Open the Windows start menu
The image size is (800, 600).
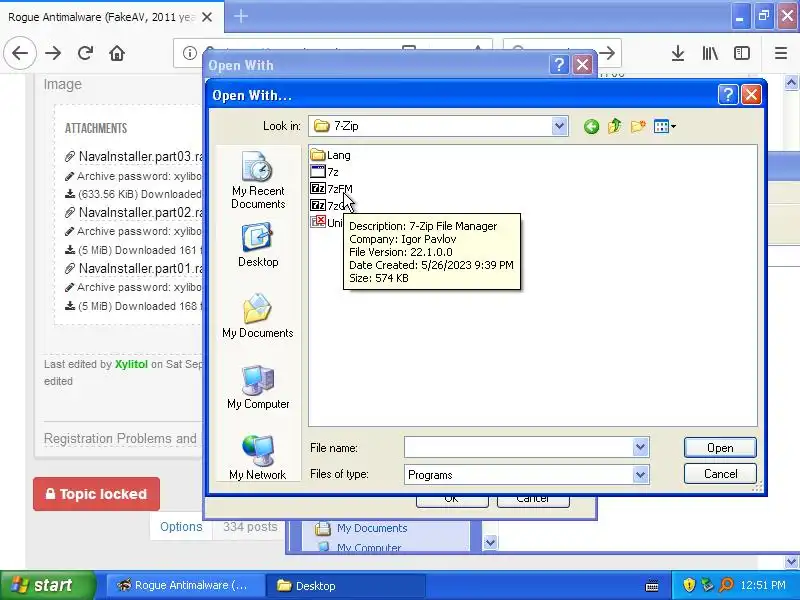click(47, 585)
